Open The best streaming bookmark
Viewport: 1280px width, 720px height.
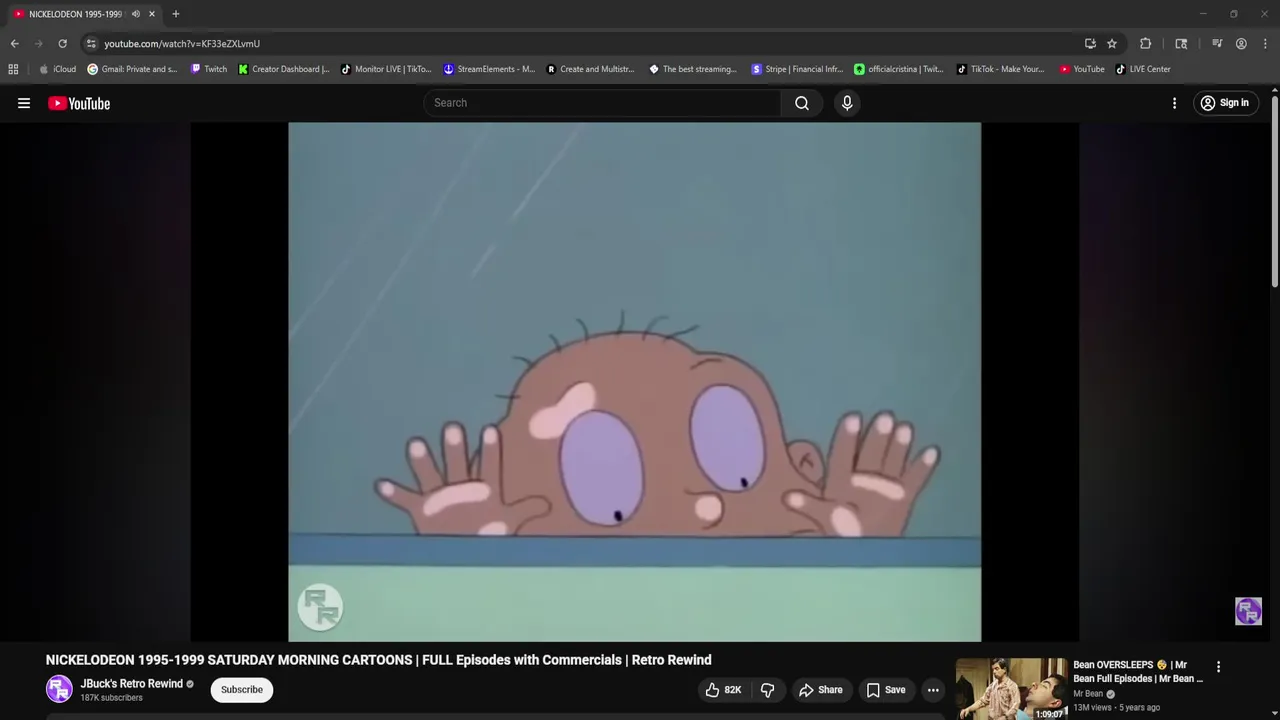tap(693, 69)
